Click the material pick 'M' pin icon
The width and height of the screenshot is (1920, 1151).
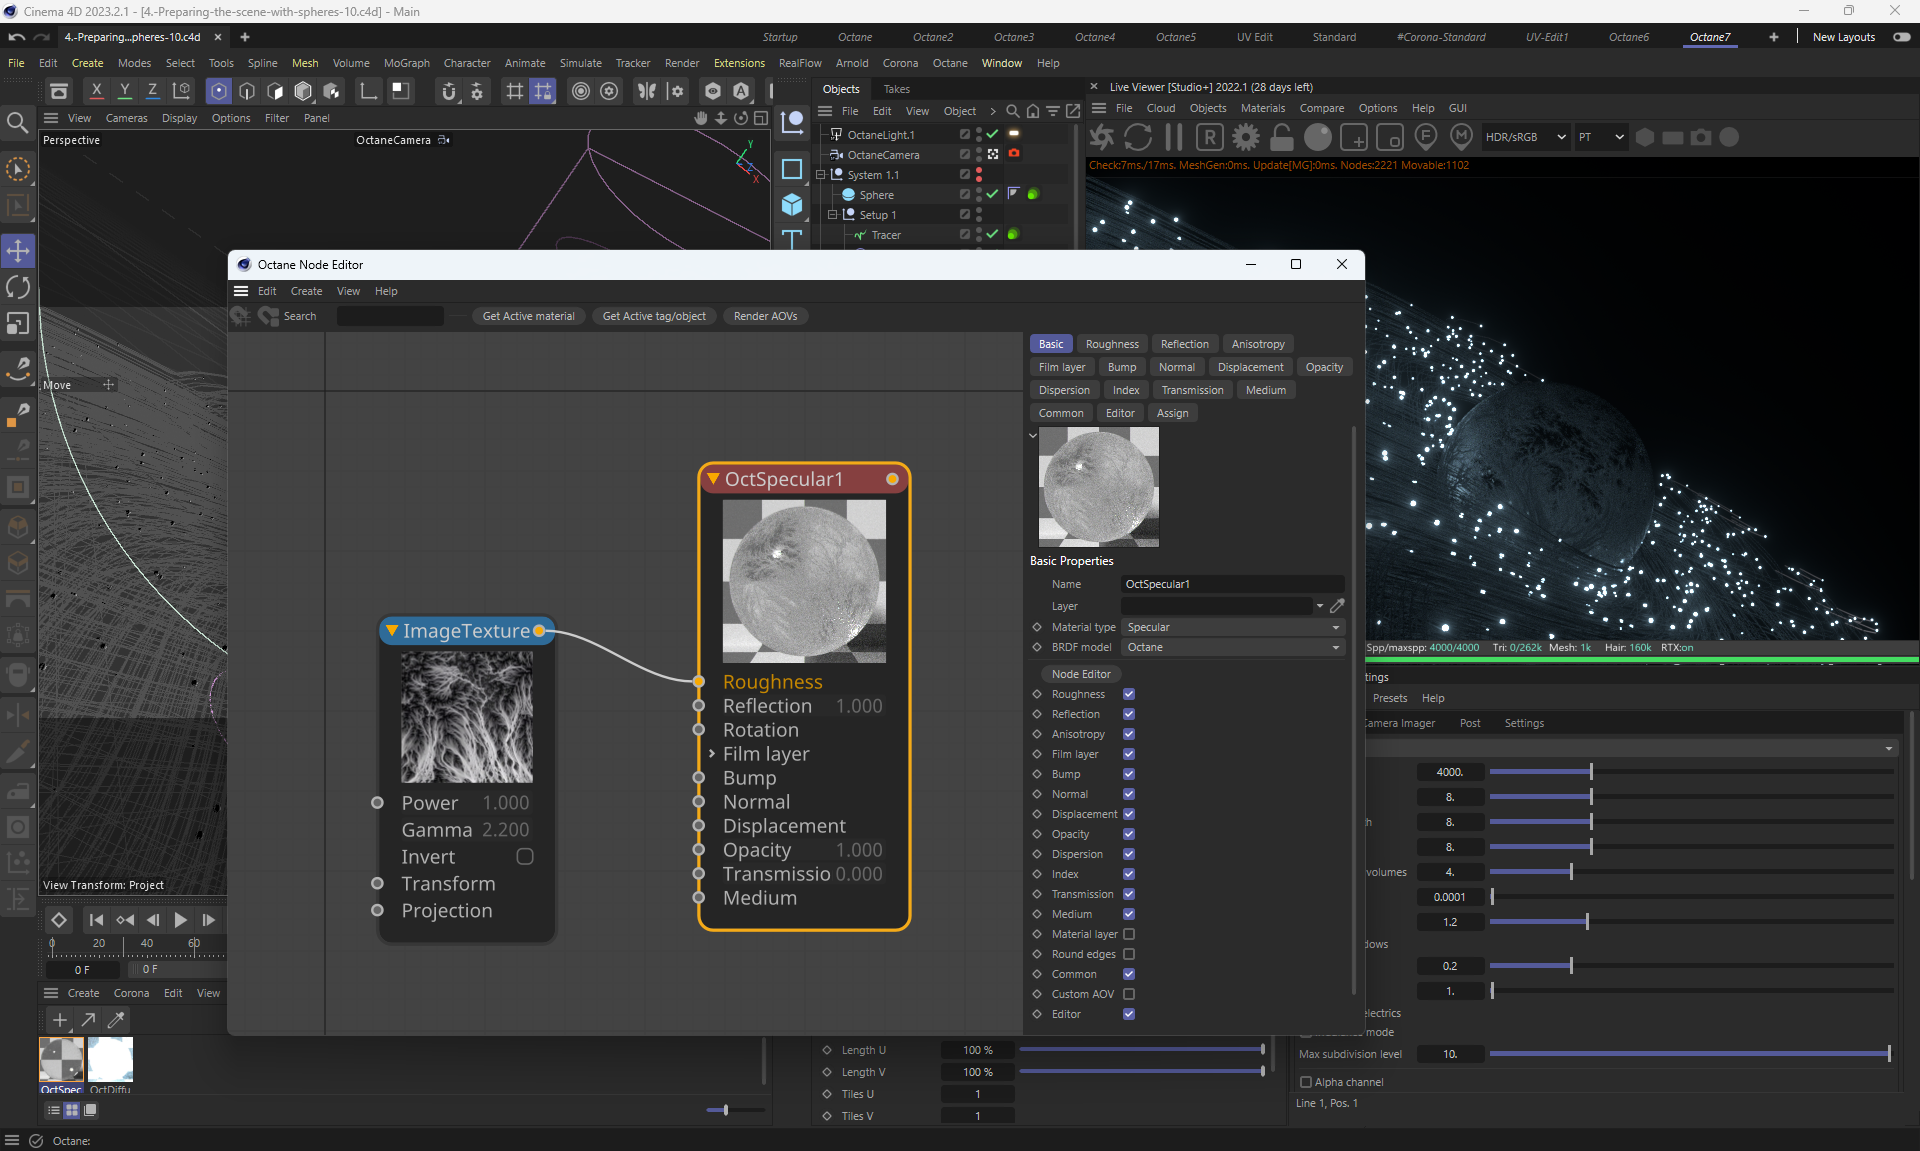tap(1461, 137)
